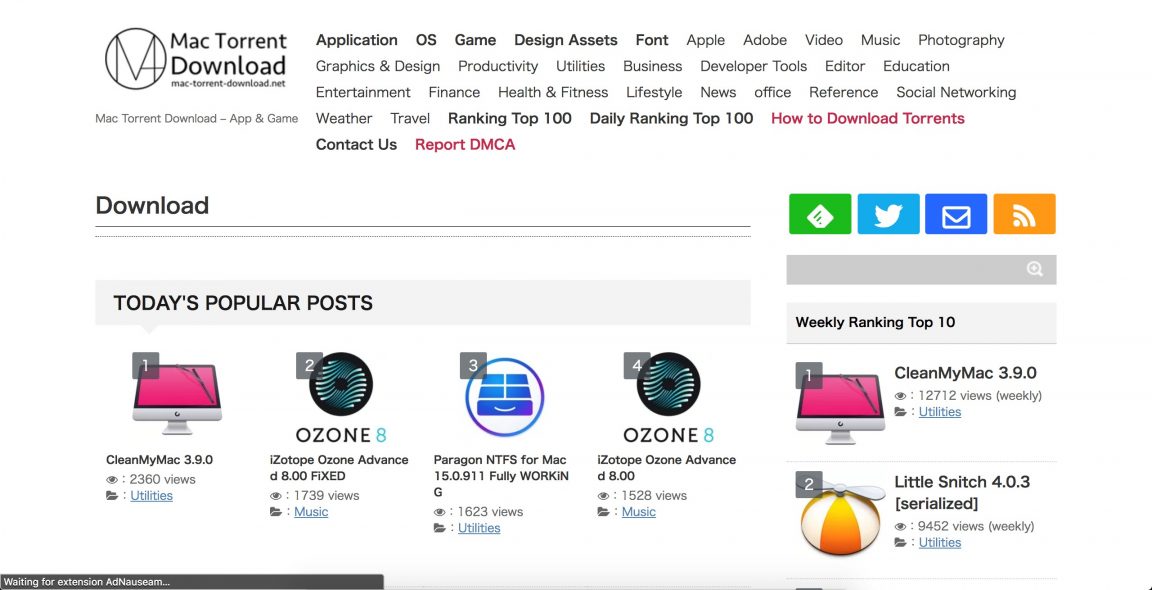Viewport: 1152px width, 590px height.
Task: Open CleanMyMac icon in Weekly Ranking
Action: (x=840, y=403)
